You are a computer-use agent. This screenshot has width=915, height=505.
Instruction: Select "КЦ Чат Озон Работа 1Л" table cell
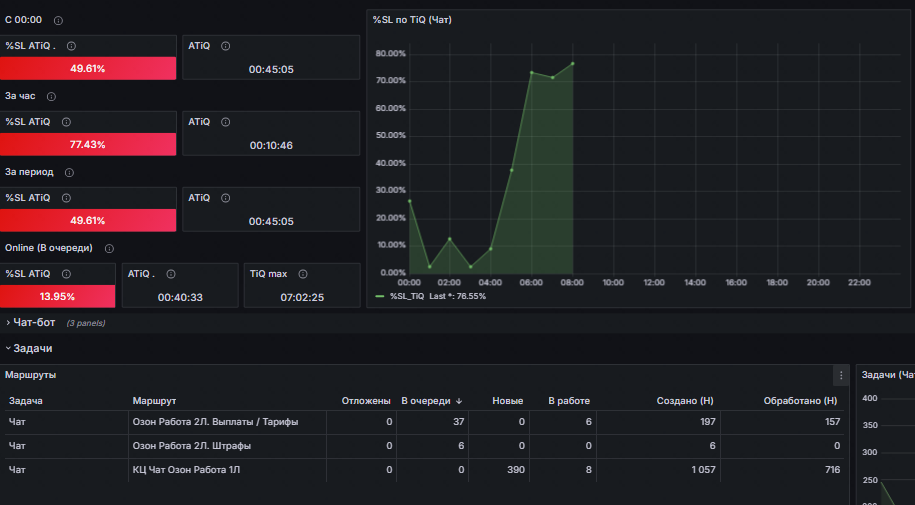point(186,469)
